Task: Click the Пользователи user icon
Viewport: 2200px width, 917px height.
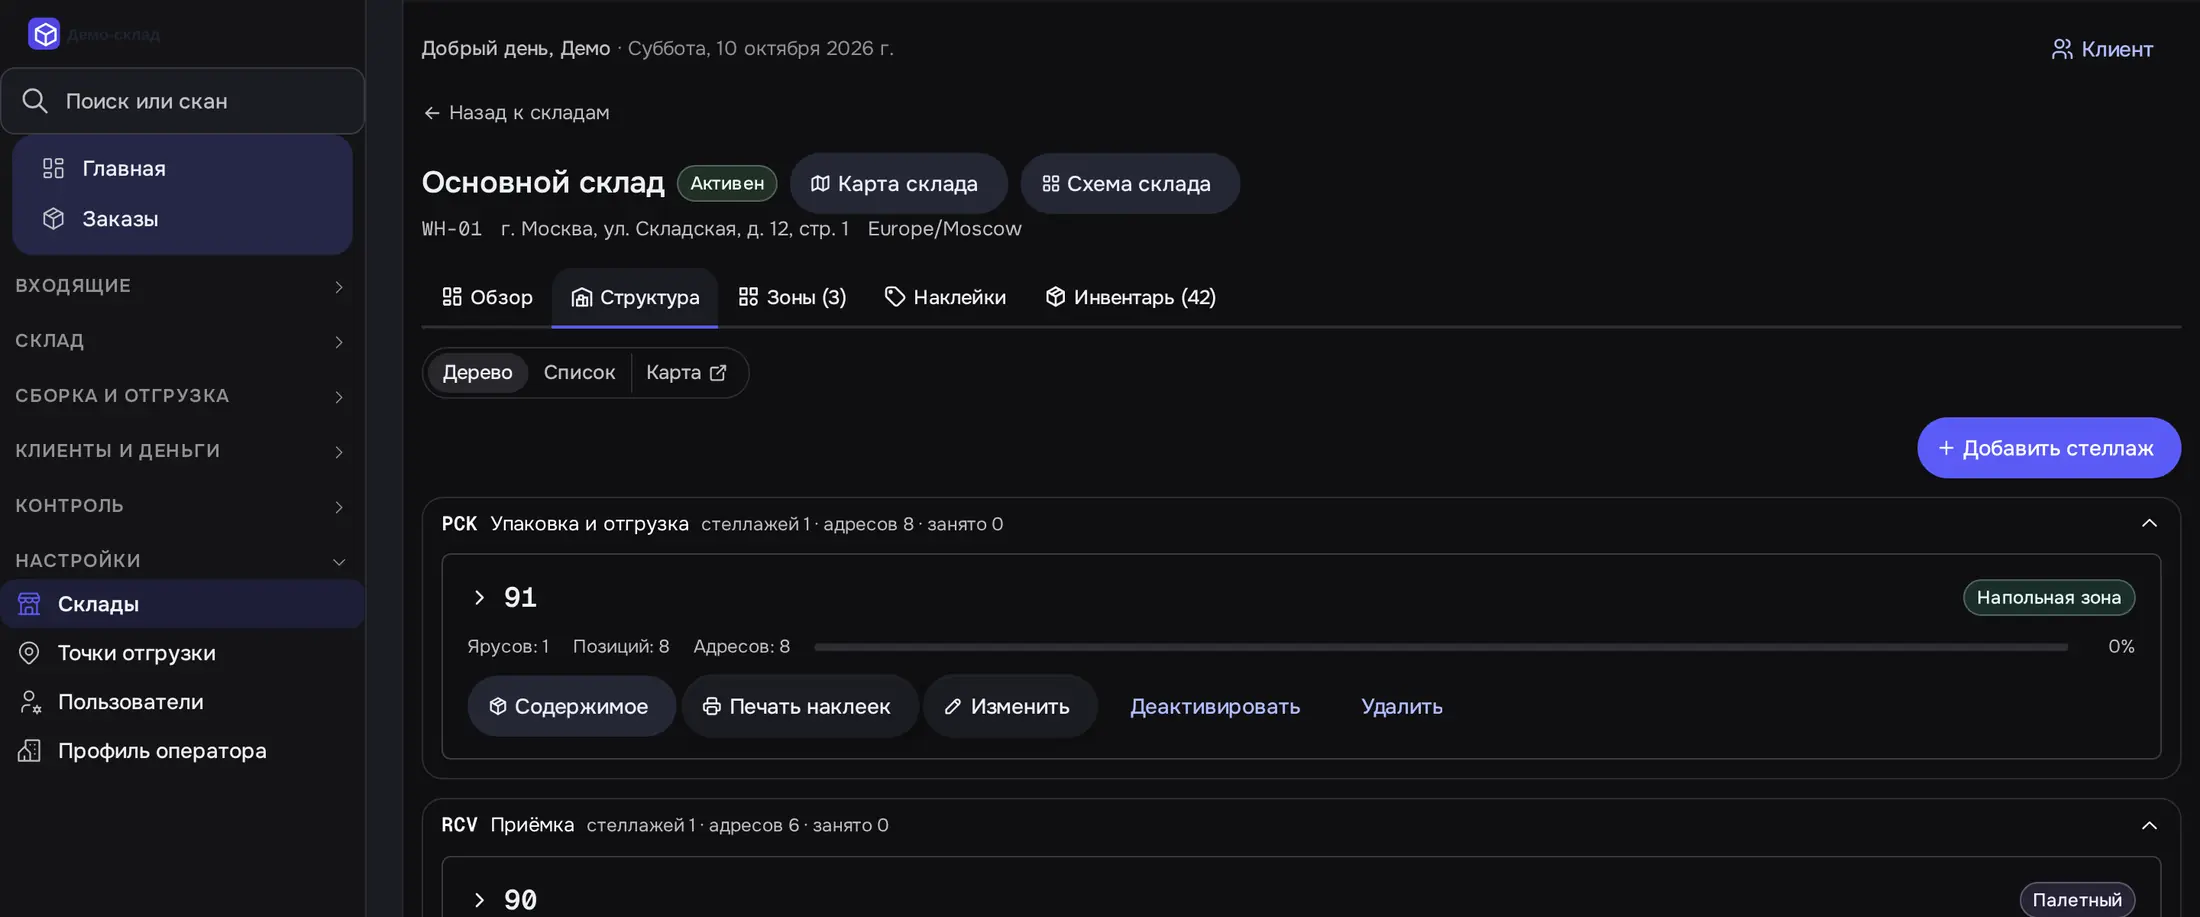Action: click(30, 702)
